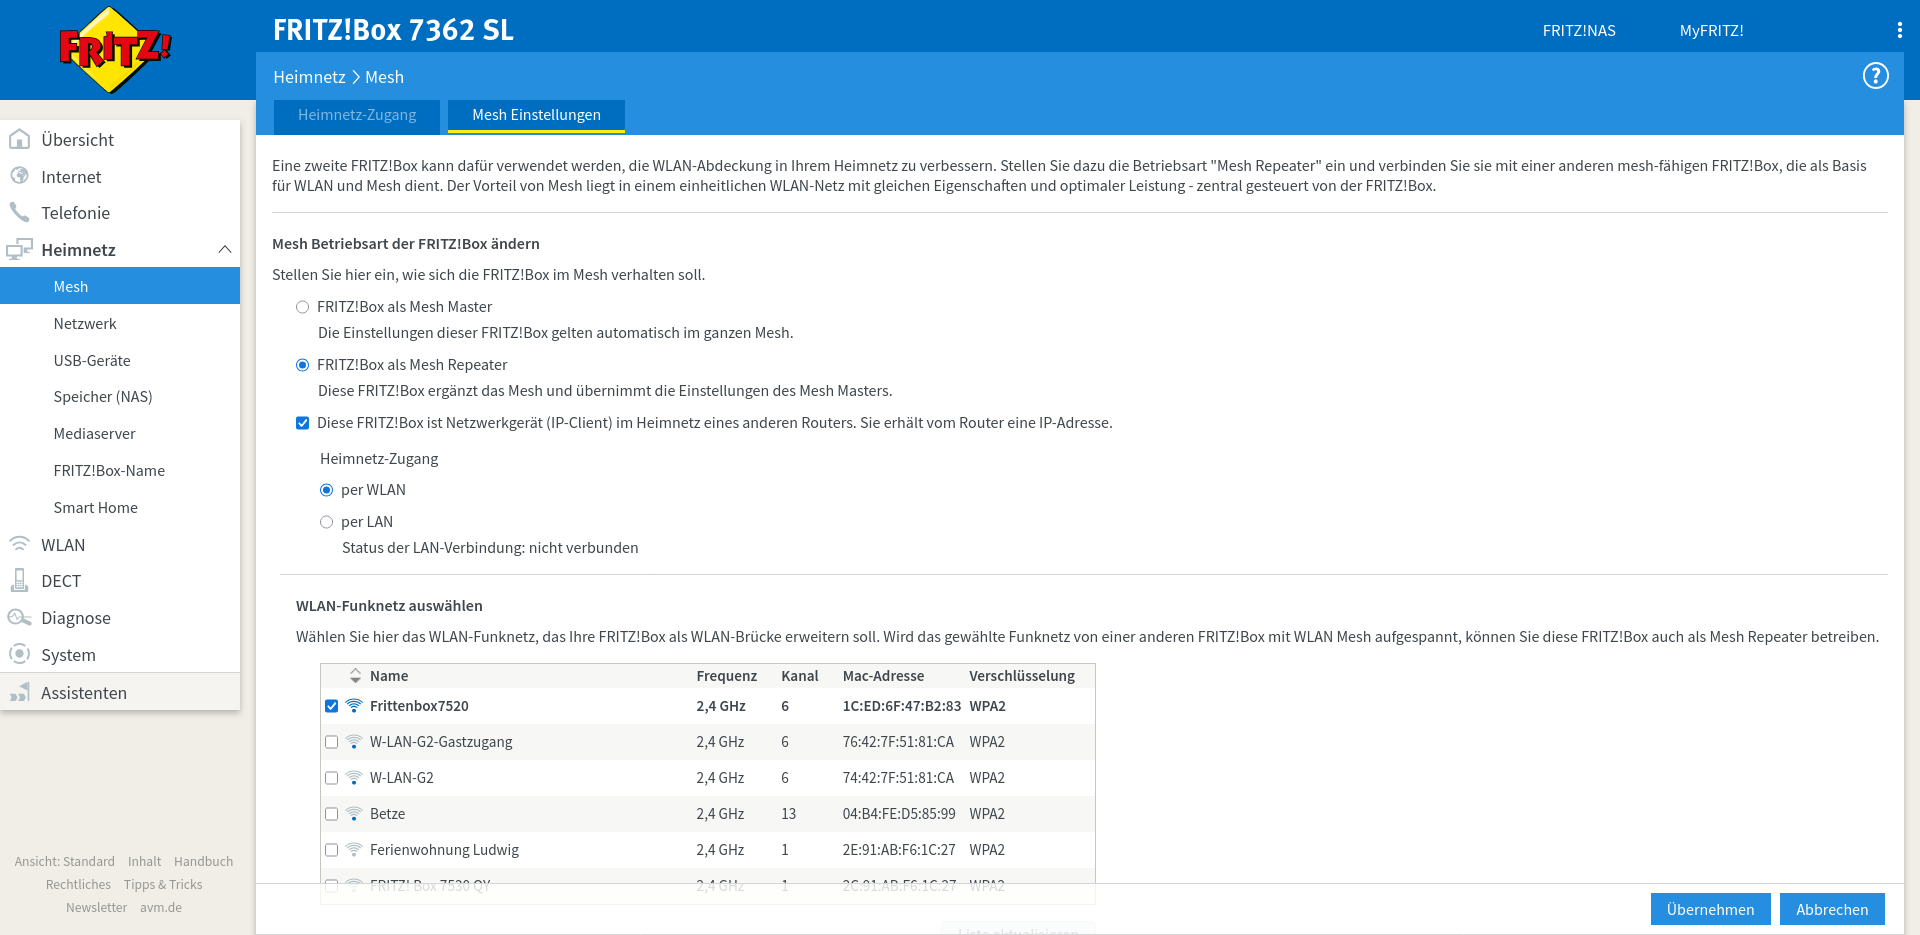Click MAC address 74:42:7F:51:81:CA
The image size is (1920, 935).
point(898,778)
